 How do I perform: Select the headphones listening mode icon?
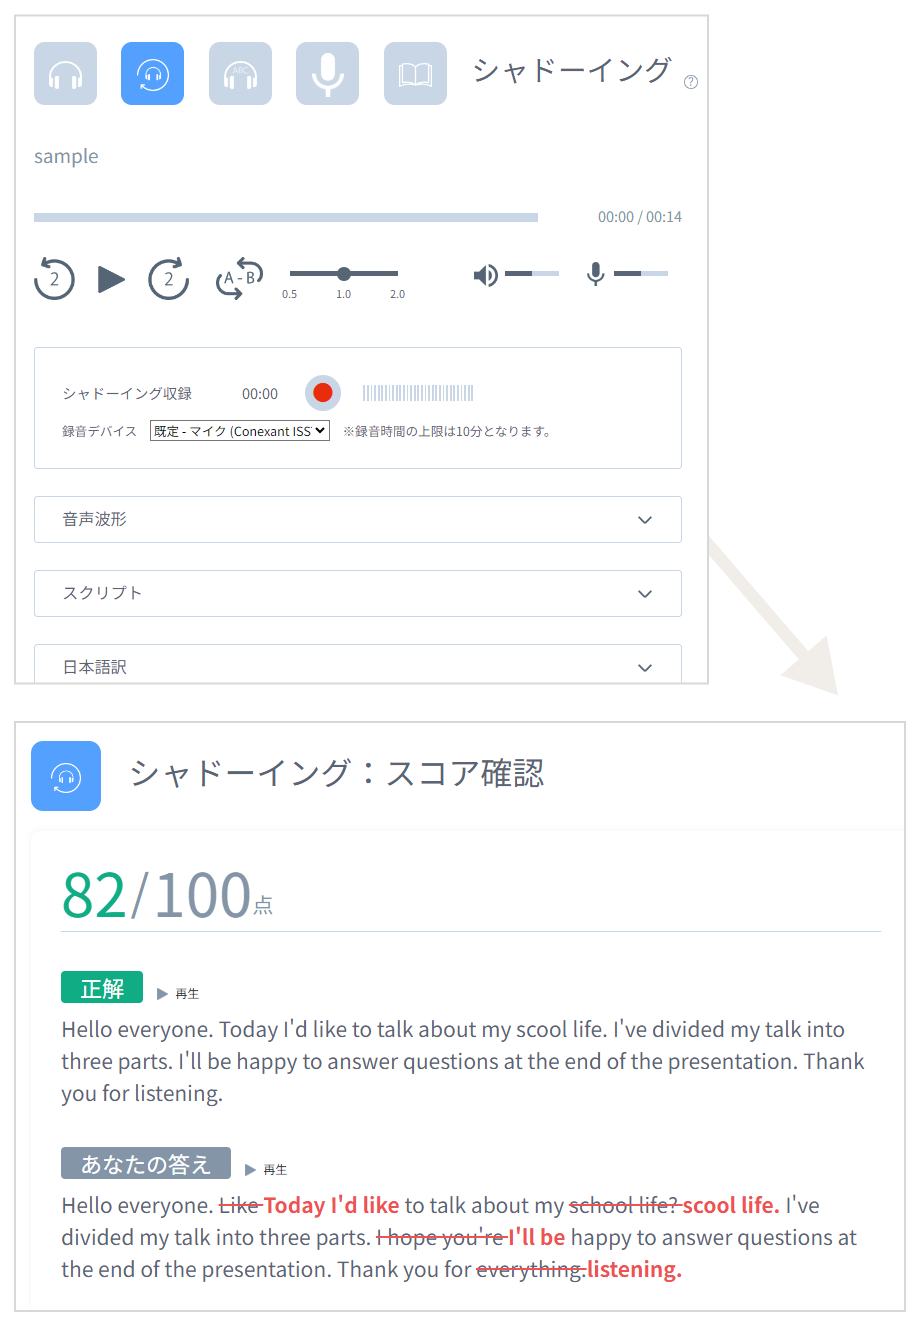65,74
